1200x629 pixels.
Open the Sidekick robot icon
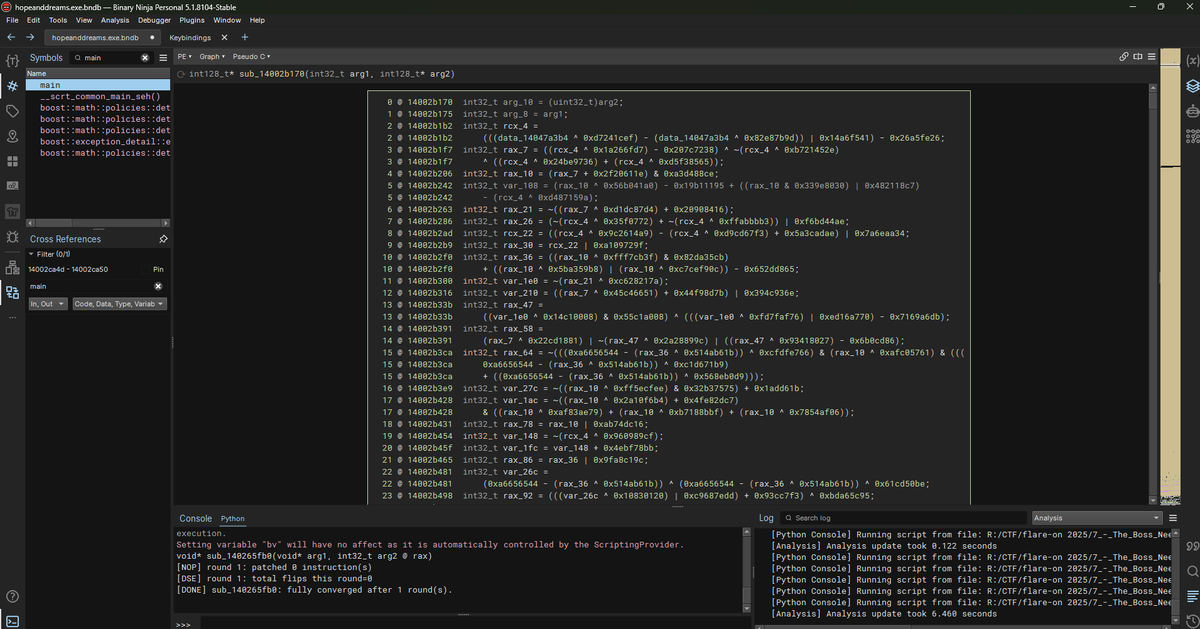coord(1192,112)
